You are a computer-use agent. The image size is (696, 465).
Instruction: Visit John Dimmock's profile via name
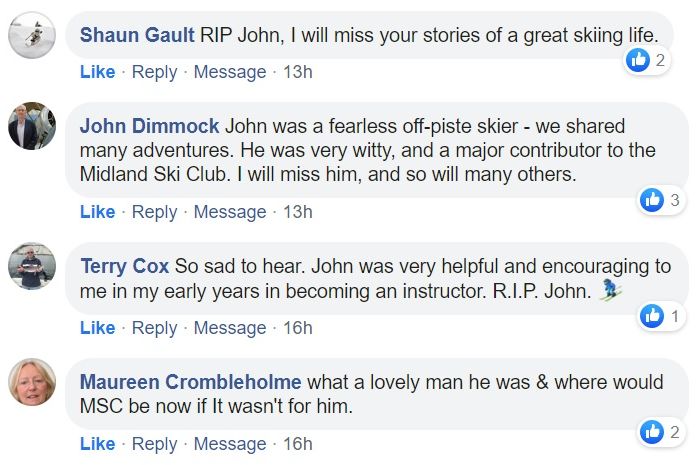click(150, 126)
